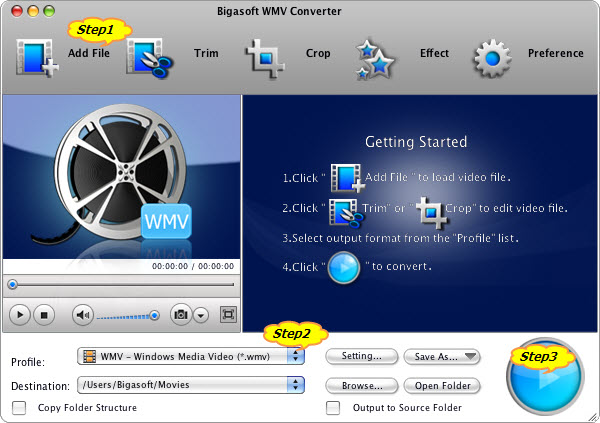This screenshot has height=423, width=600.
Task: Open the Save As... dropdown button
Action: (442, 356)
